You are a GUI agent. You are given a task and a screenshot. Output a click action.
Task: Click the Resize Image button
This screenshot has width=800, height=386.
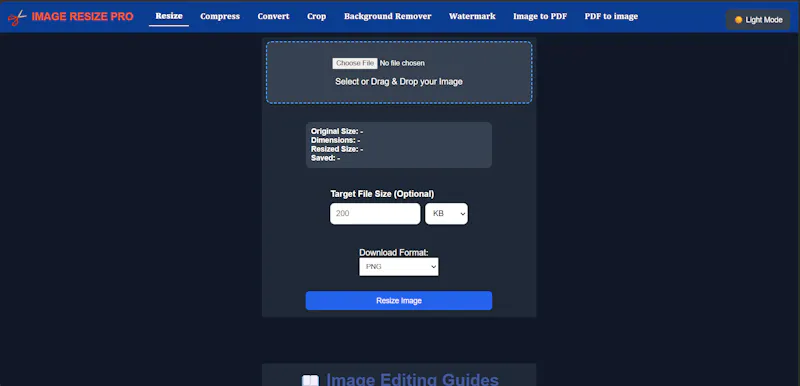[x=399, y=301]
